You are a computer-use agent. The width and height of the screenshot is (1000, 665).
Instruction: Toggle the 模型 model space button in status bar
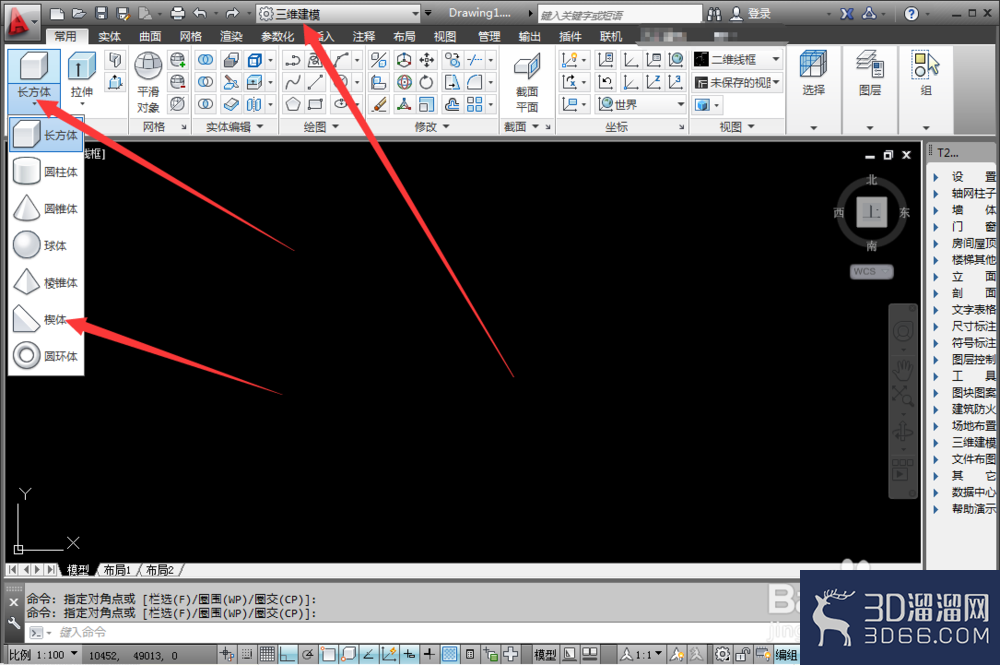(x=545, y=655)
